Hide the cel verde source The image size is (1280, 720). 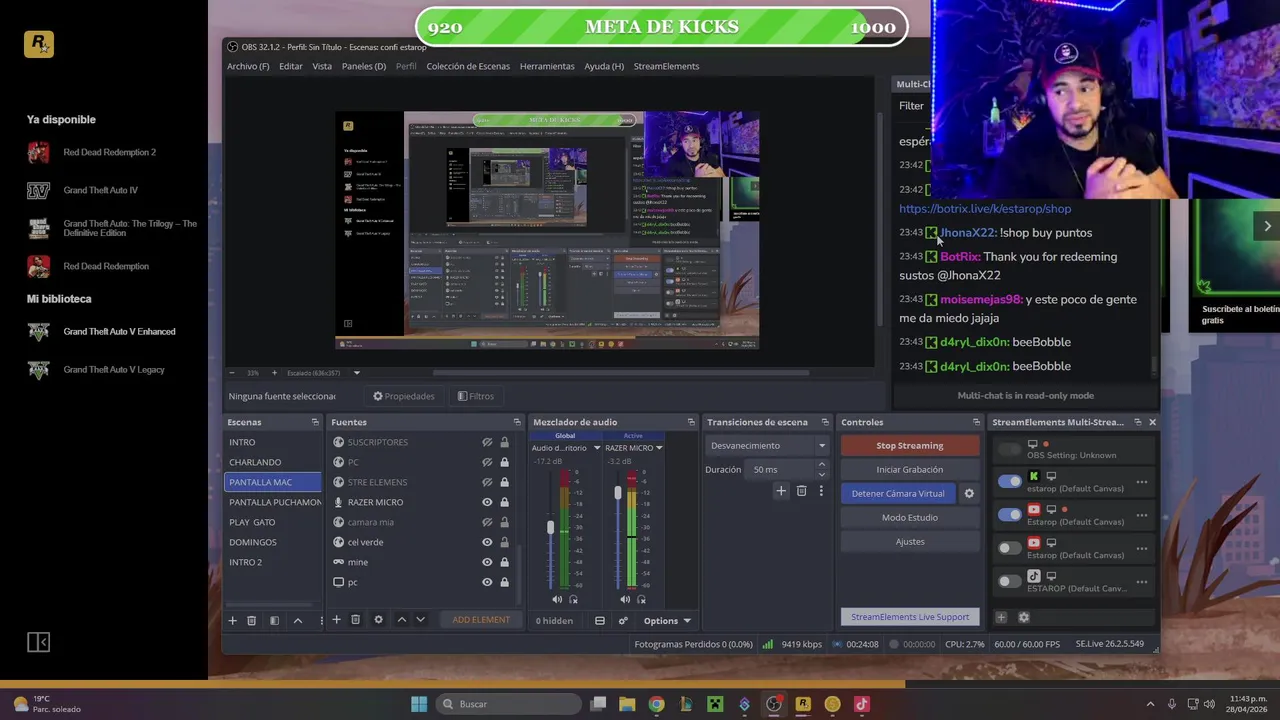click(487, 542)
